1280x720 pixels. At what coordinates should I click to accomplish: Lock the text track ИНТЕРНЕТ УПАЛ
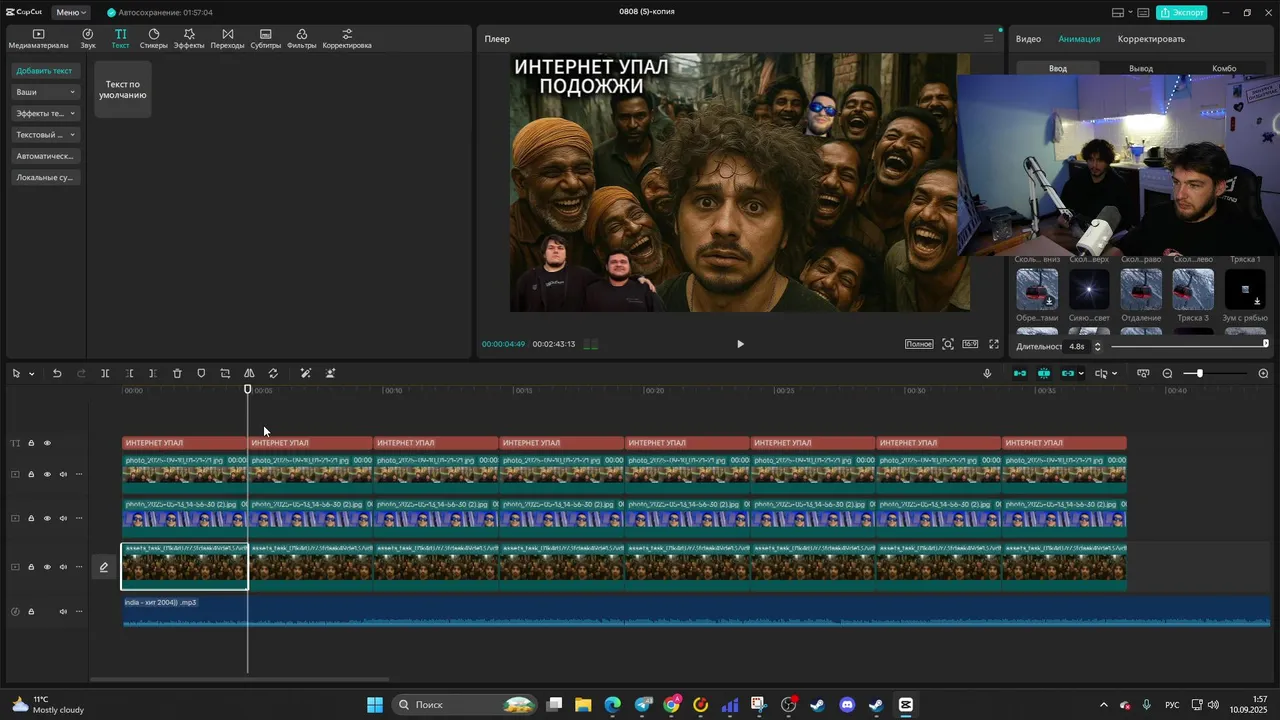click(x=31, y=443)
